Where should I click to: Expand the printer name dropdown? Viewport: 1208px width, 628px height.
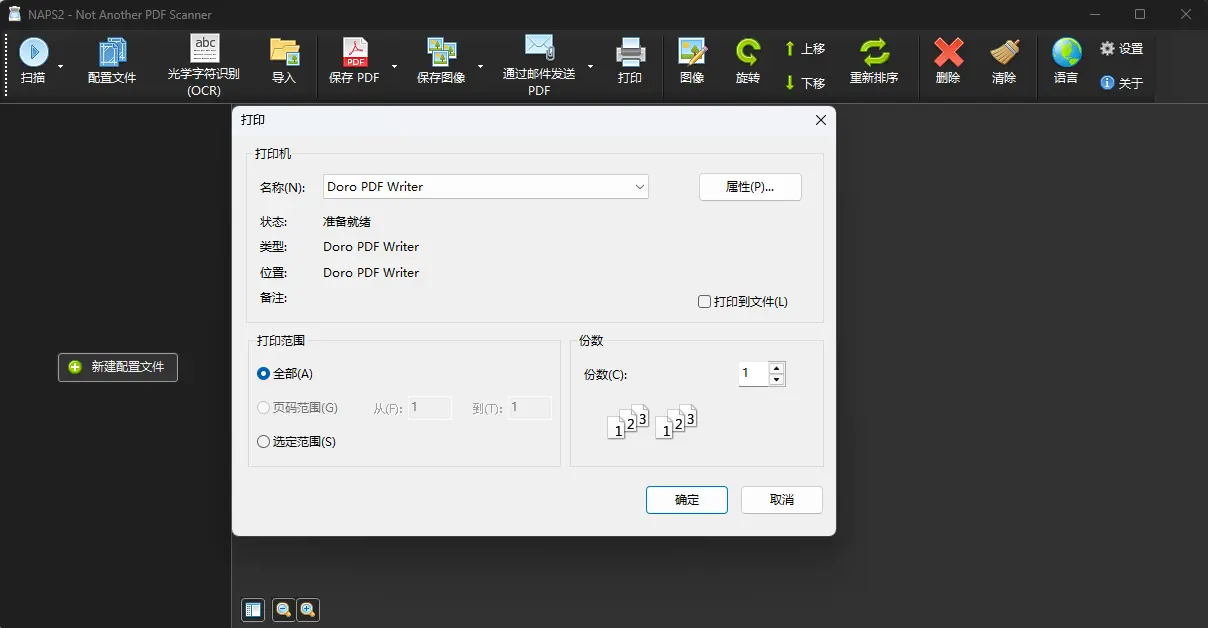pos(640,187)
